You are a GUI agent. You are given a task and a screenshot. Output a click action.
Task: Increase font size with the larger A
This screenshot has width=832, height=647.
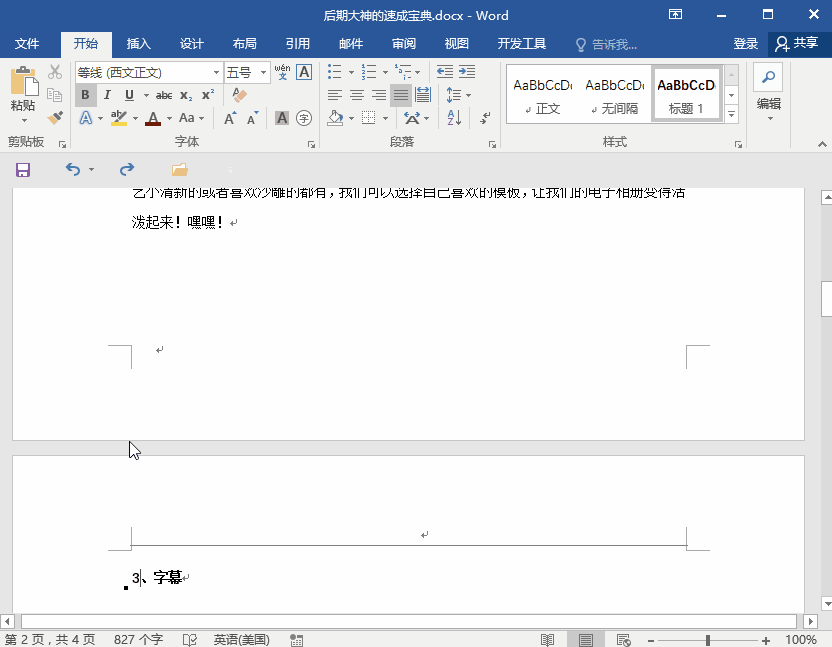(230, 118)
